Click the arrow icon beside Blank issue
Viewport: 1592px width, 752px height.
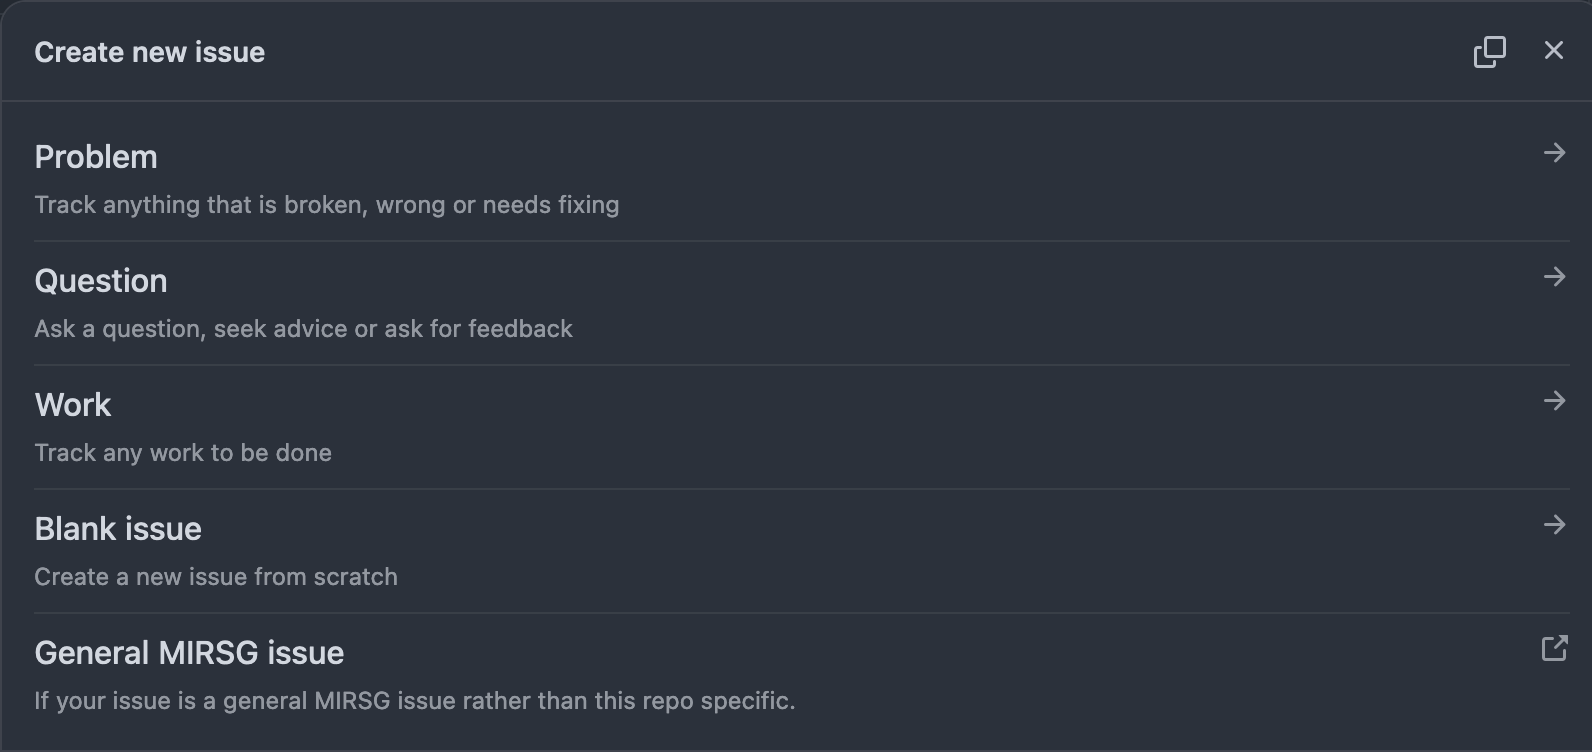click(1554, 525)
